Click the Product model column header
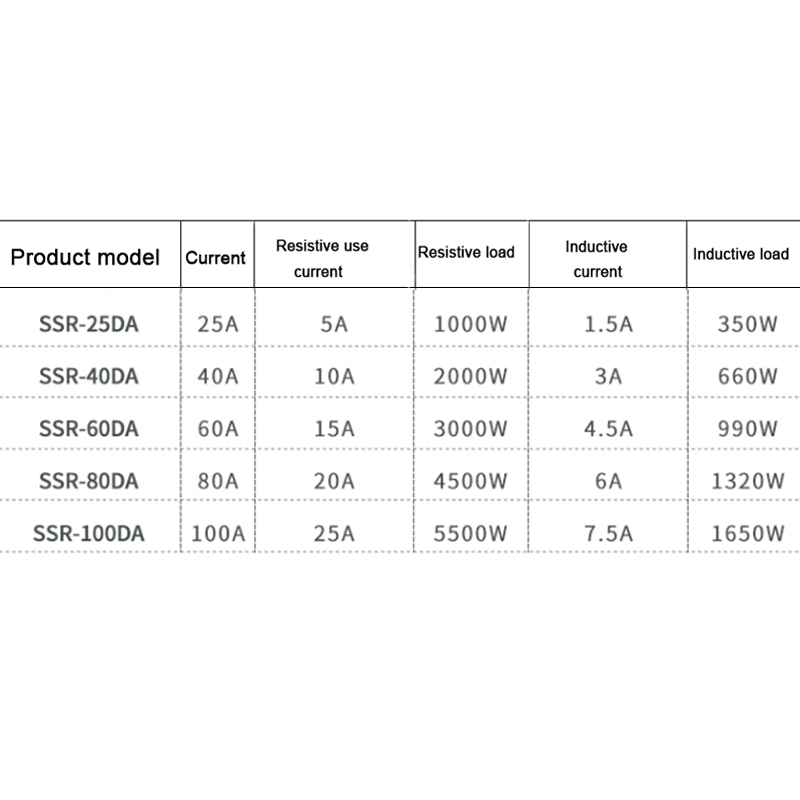800x800 pixels. click(x=85, y=257)
